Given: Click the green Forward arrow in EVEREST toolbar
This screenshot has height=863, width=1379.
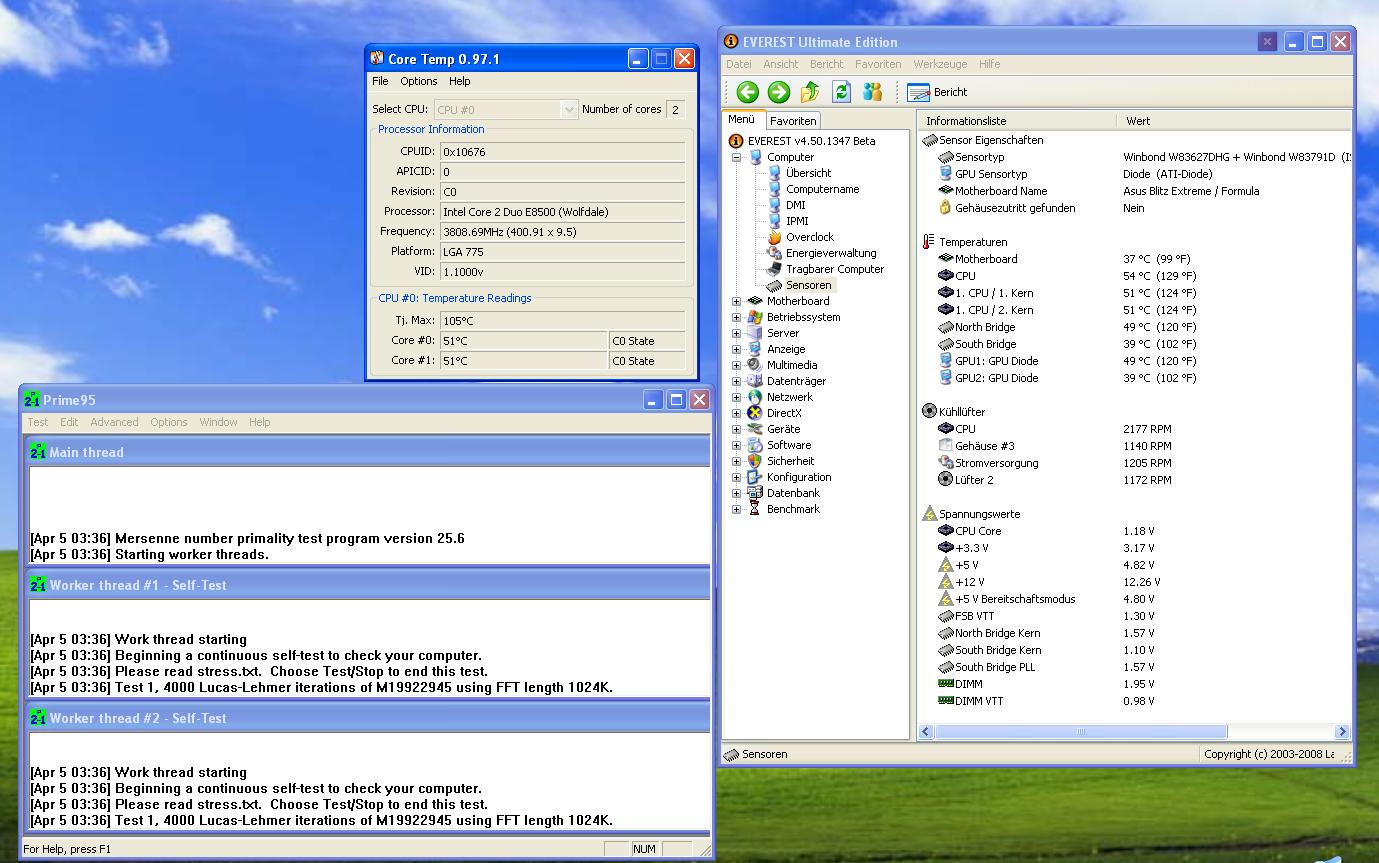Looking at the screenshot, I should pos(778,92).
